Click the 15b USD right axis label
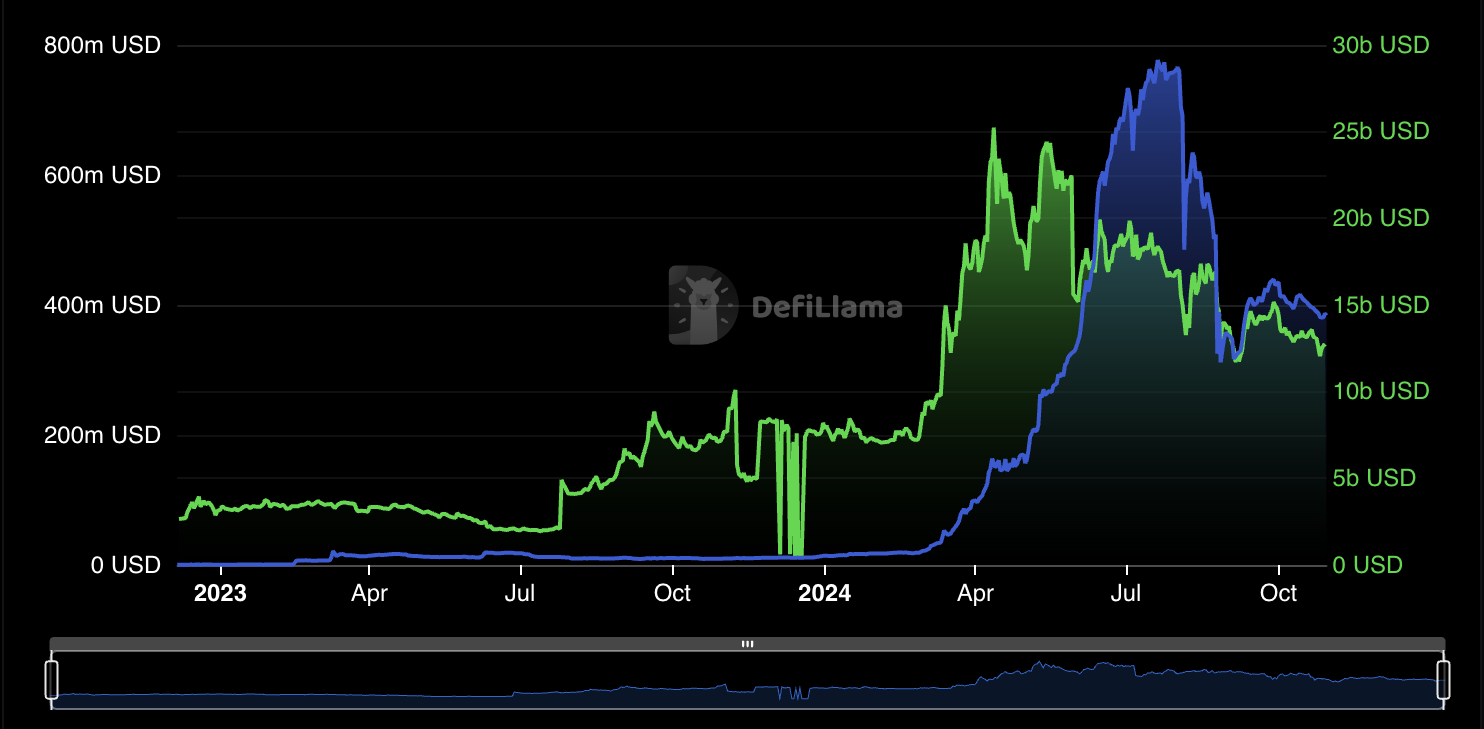1484x729 pixels. 1381,304
